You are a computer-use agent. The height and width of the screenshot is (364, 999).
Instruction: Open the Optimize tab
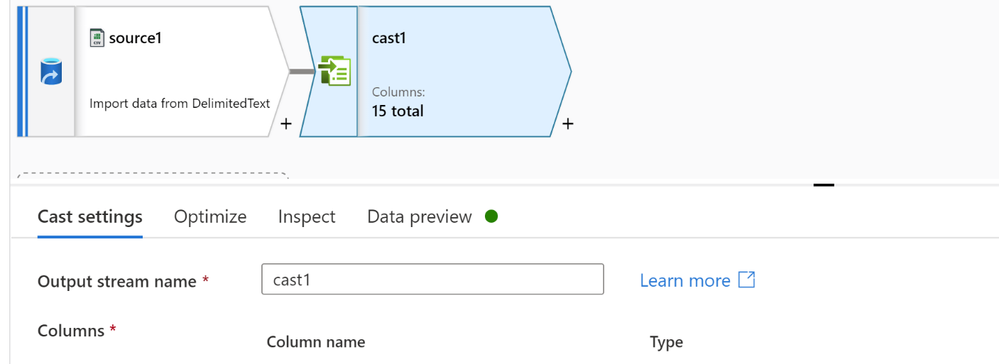[210, 217]
